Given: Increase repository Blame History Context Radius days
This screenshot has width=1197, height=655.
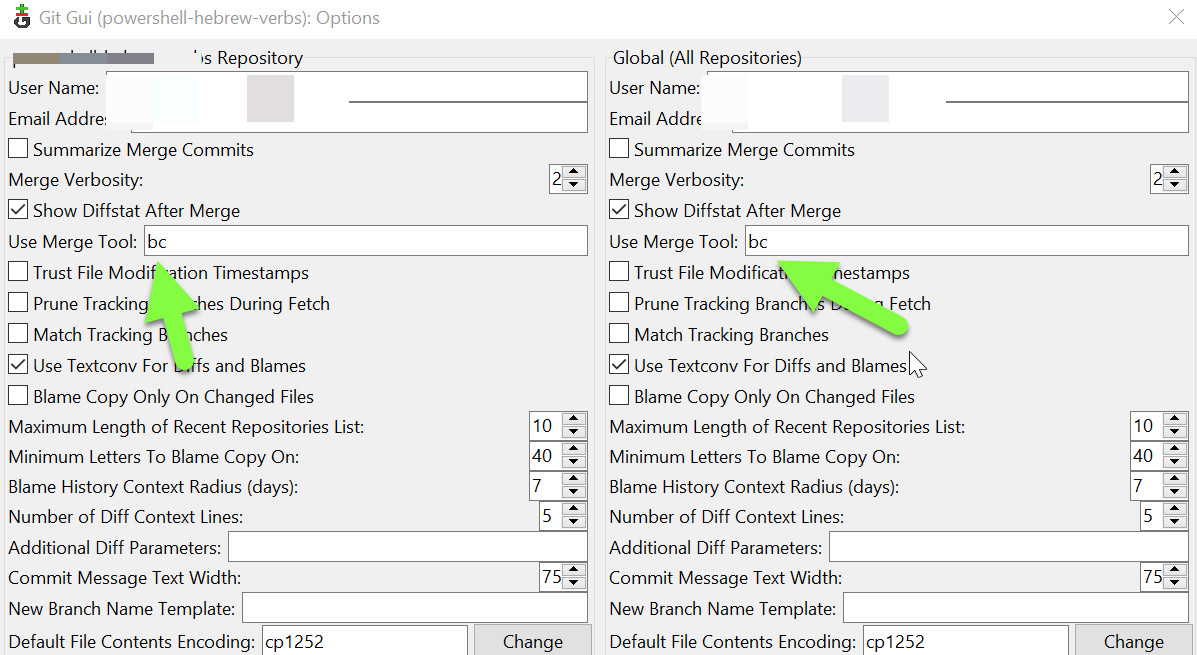Looking at the screenshot, I should pyautogui.click(x=574, y=479).
